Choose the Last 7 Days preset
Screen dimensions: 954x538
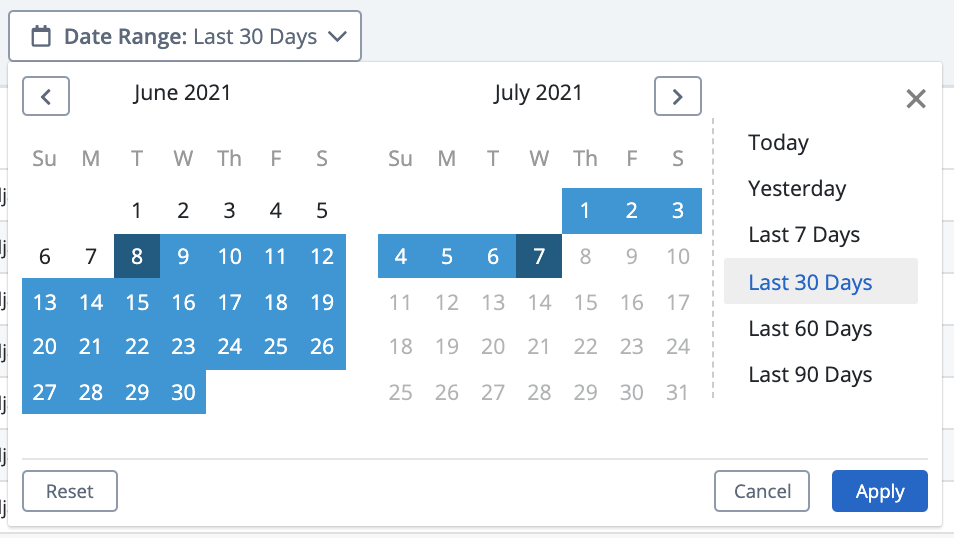804,235
